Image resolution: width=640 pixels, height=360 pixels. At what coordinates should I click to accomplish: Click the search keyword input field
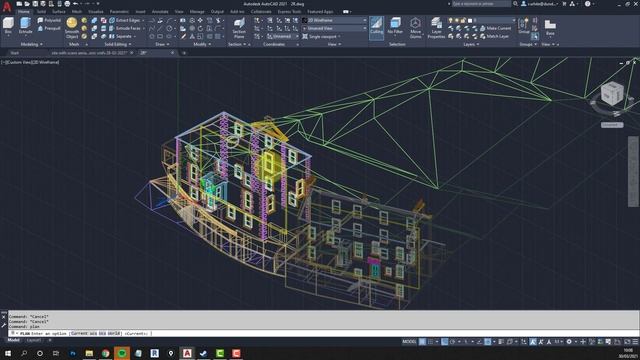[x=481, y=4]
